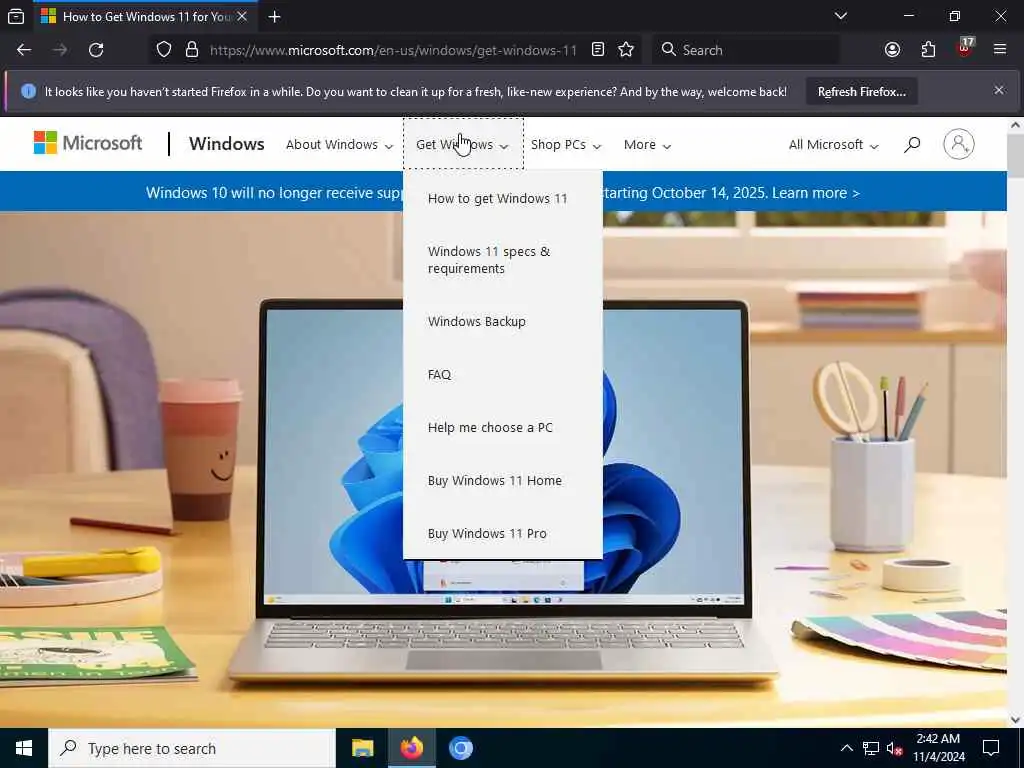
Task: Click the Refresh Firefox button
Action: [x=861, y=91]
